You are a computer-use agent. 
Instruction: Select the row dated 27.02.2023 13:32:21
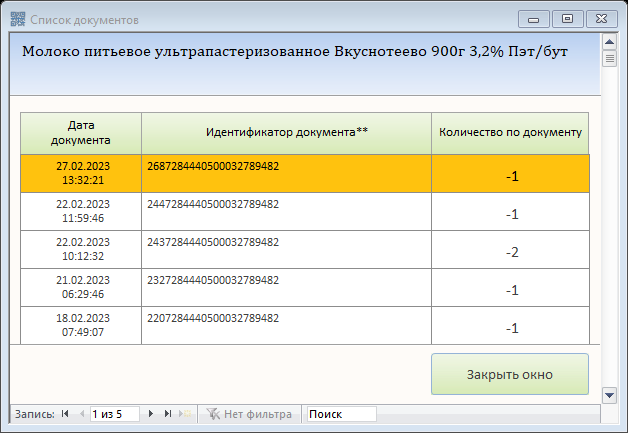(81, 173)
